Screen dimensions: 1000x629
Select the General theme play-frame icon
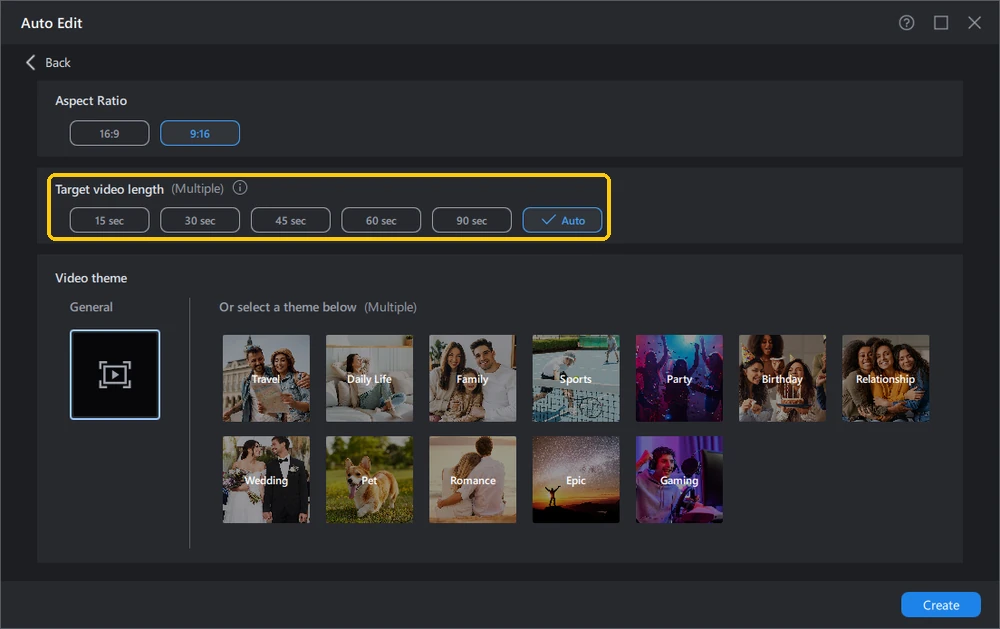(x=115, y=374)
